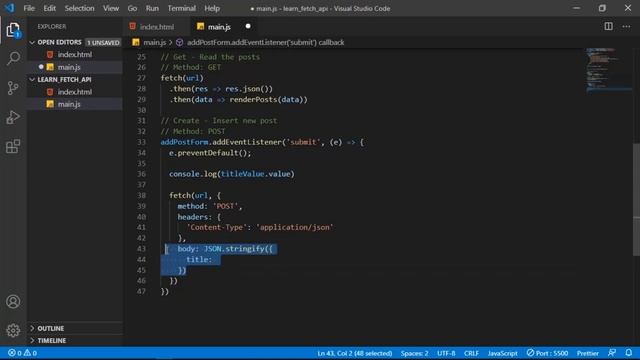Image resolution: width=640 pixels, height=360 pixels.
Task: Click the Split Editor Right icon
Action: [608, 27]
